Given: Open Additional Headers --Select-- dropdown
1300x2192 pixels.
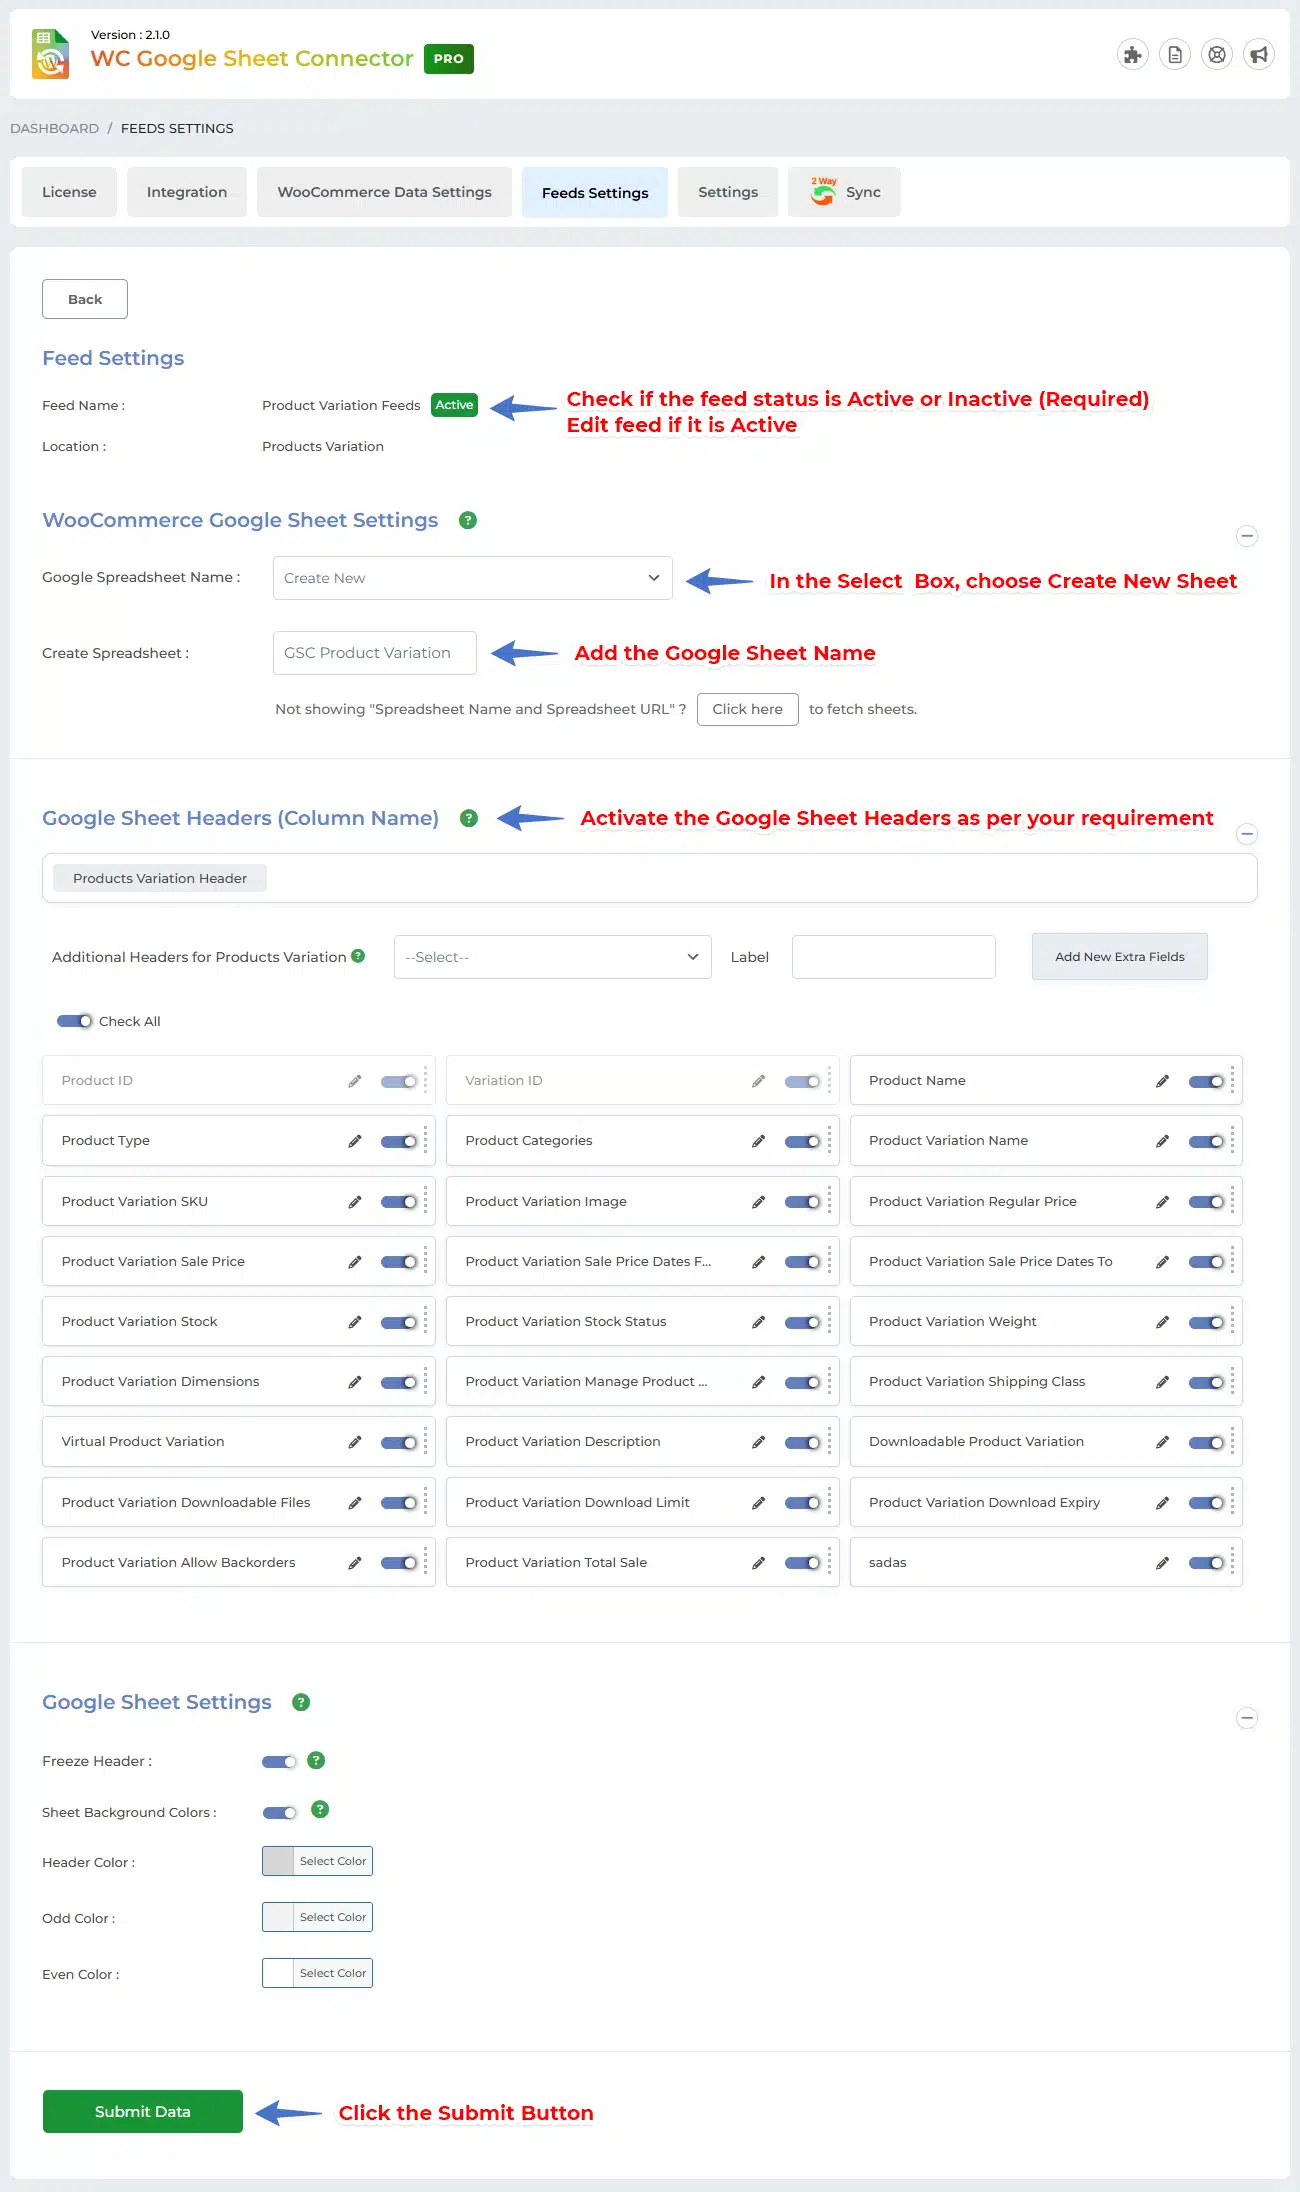Looking at the screenshot, I should [x=552, y=957].
